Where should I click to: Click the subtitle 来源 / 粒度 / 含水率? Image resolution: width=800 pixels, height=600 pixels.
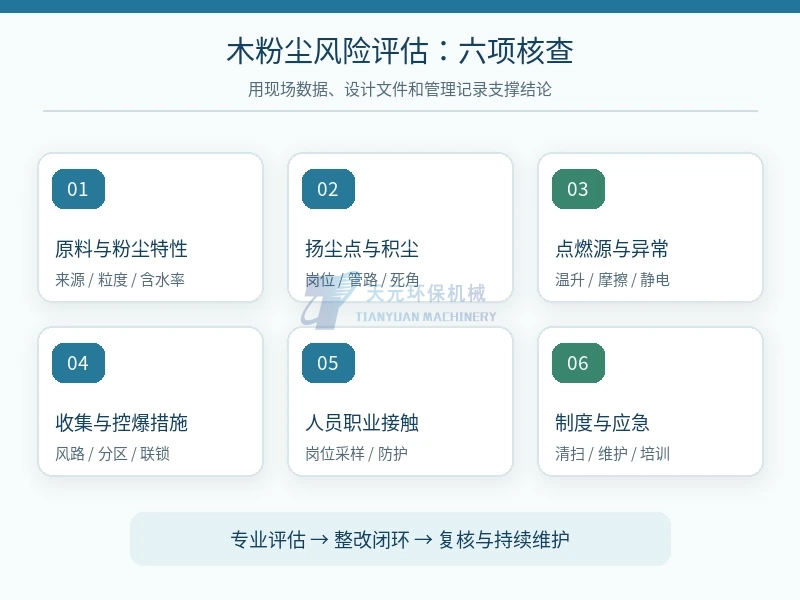pyautogui.click(x=120, y=280)
